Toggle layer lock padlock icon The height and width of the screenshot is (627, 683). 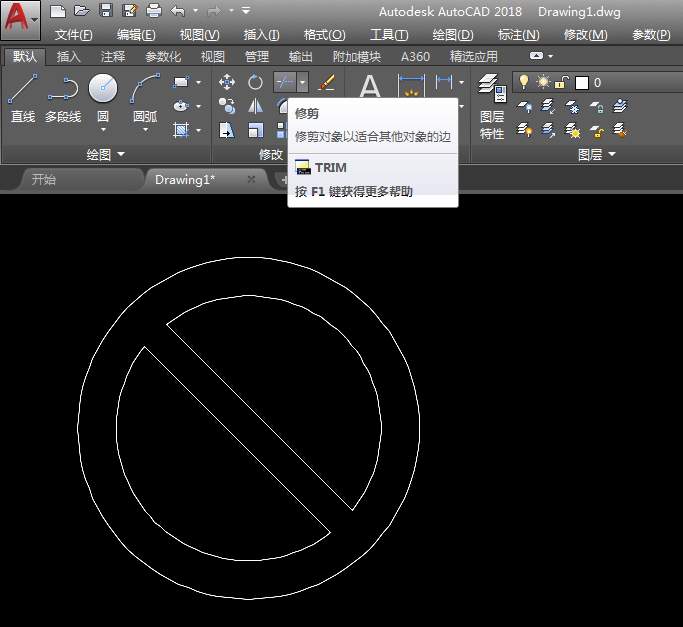click(x=562, y=82)
